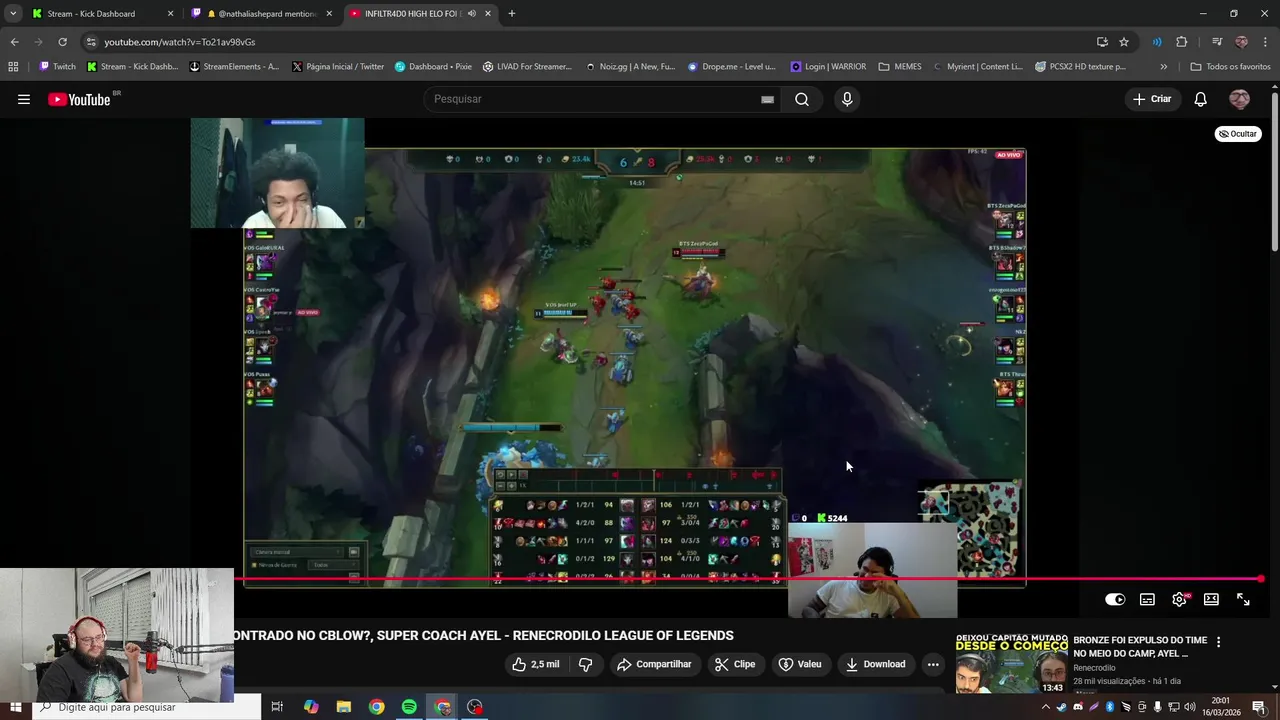Open Chrome tab search dropdown

pyautogui.click(x=13, y=14)
